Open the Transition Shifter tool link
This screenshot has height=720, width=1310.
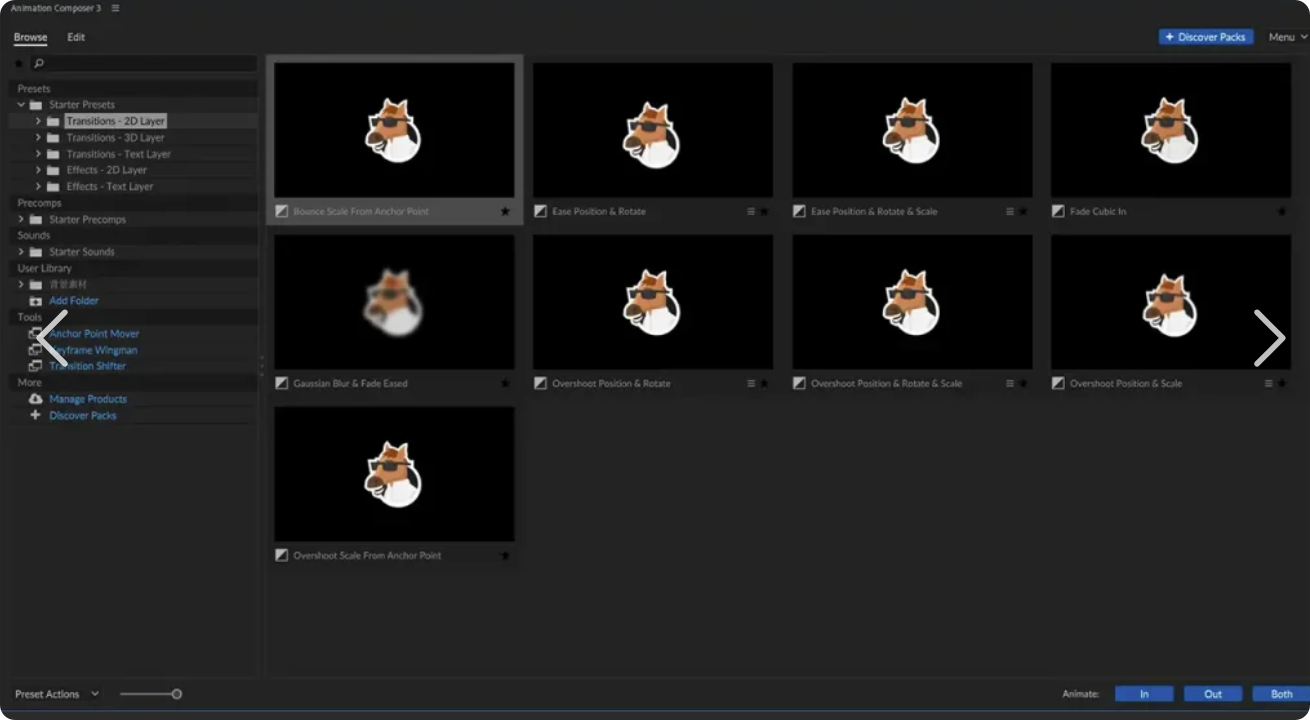click(x=88, y=366)
